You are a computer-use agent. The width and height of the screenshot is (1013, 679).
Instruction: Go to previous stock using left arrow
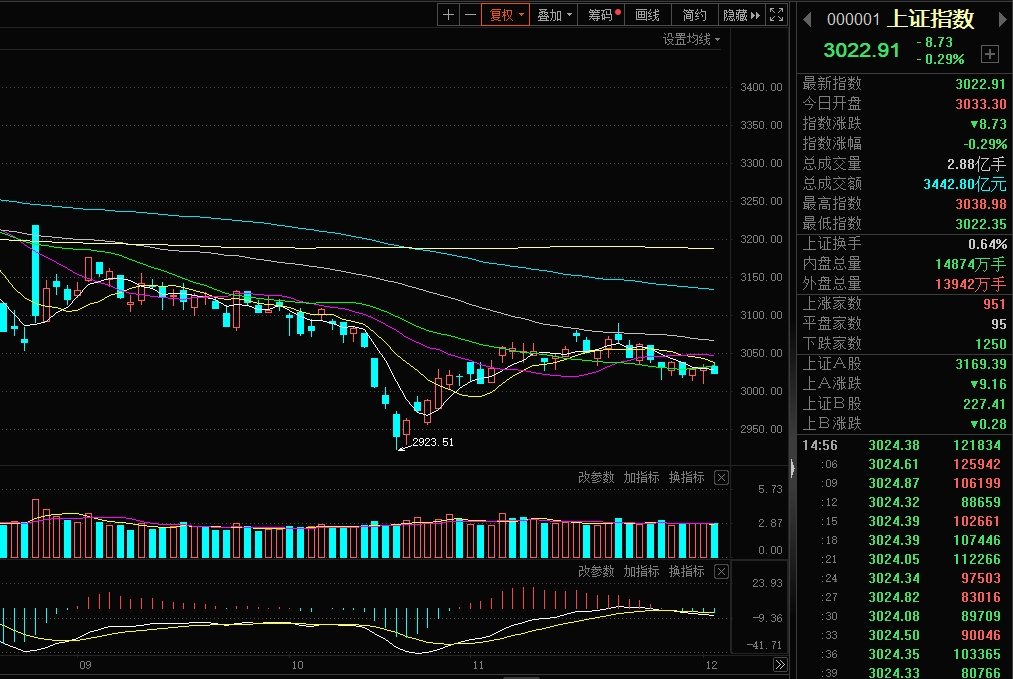(807, 19)
